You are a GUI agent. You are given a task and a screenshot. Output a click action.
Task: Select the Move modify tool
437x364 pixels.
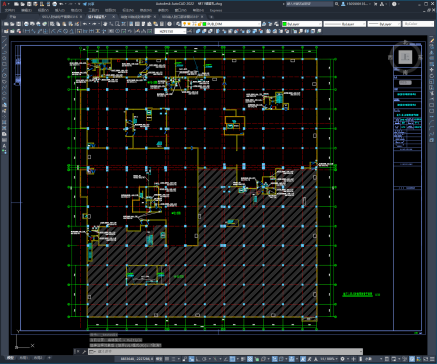[x=431, y=70]
